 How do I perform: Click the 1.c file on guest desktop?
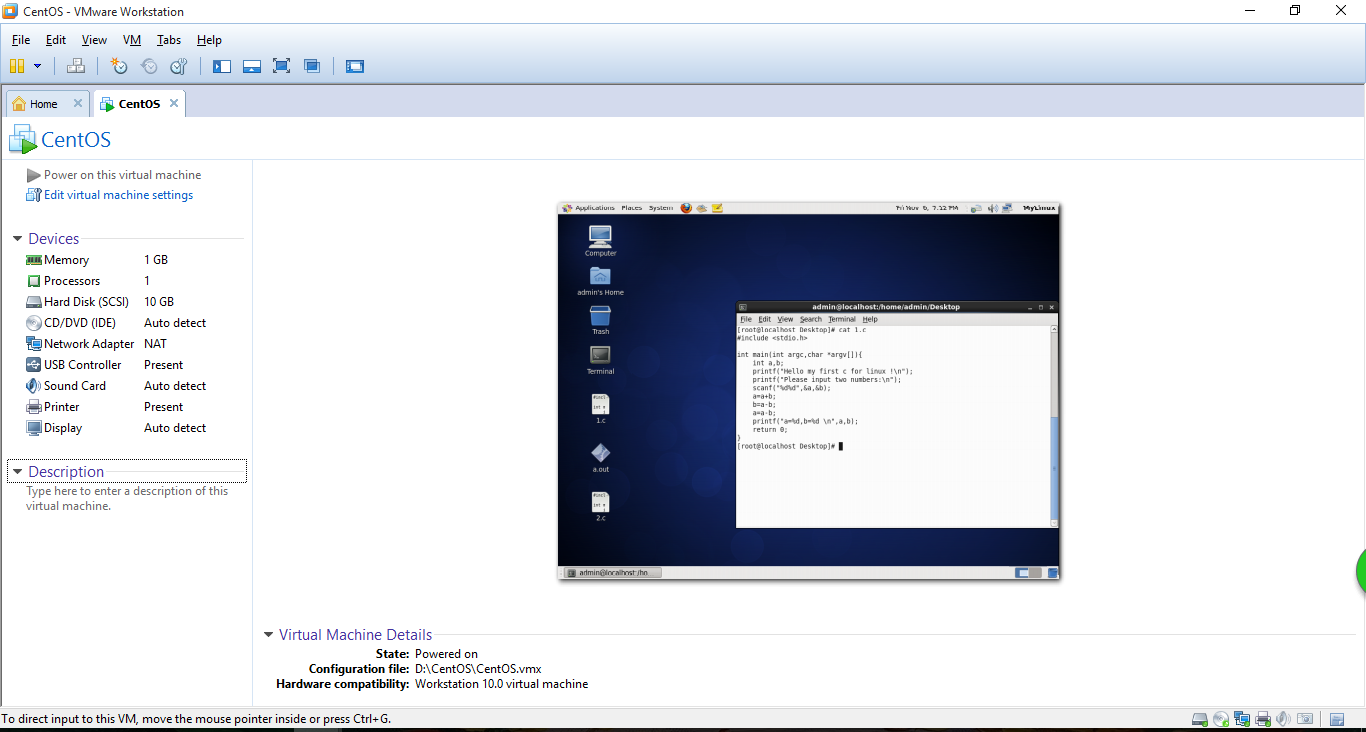(x=600, y=408)
